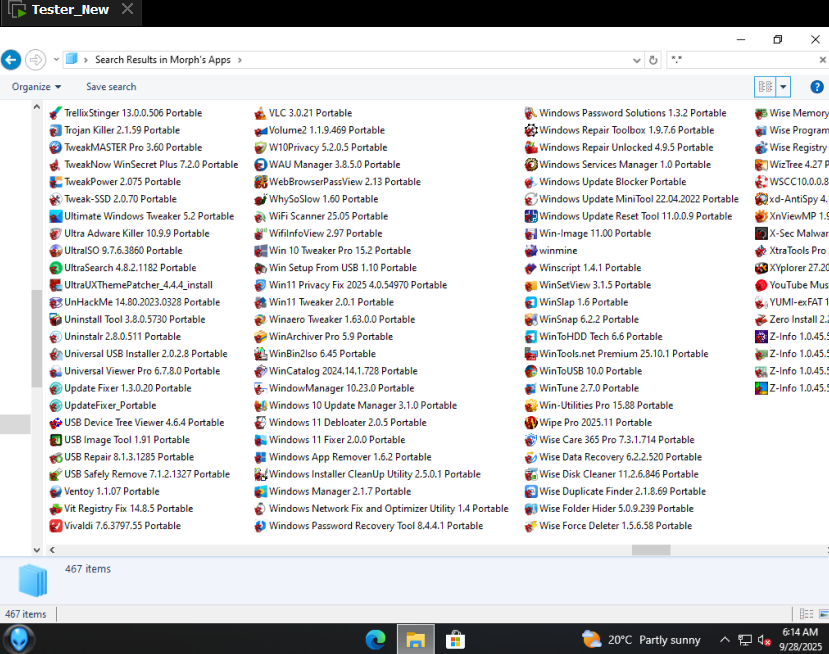This screenshot has height=654, width=829.
Task: Click the UltraSearch 4.8.2.1182 Portable icon
Action: coord(56,268)
